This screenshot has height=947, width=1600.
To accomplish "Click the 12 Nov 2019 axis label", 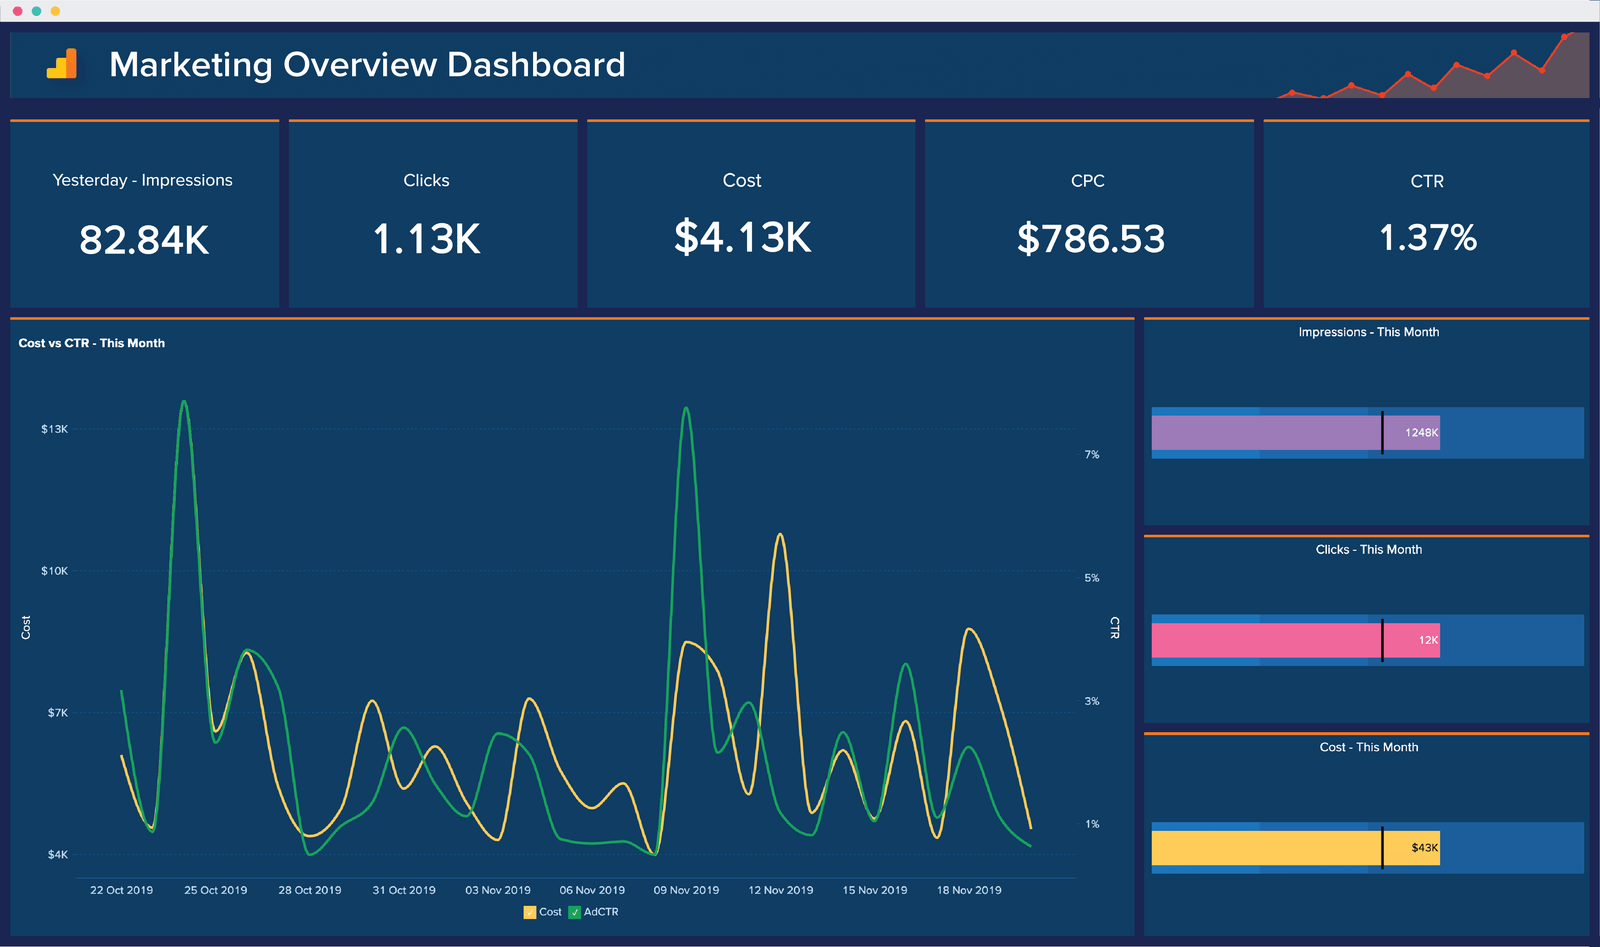I will pyautogui.click(x=781, y=890).
